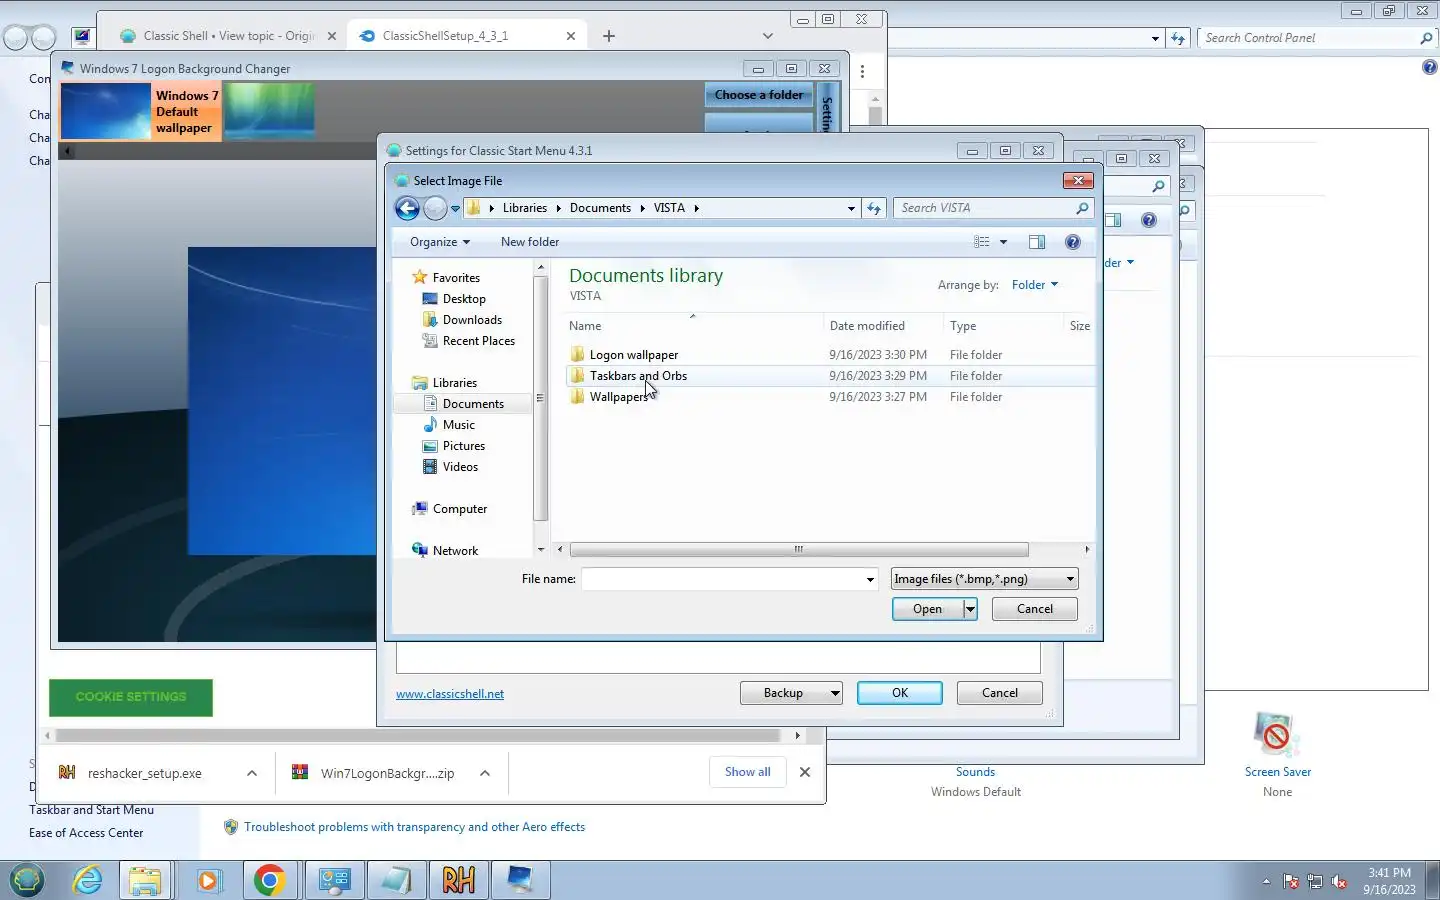The width and height of the screenshot is (1440, 900).
Task: Open the Sounds settings link
Action: [975, 772]
